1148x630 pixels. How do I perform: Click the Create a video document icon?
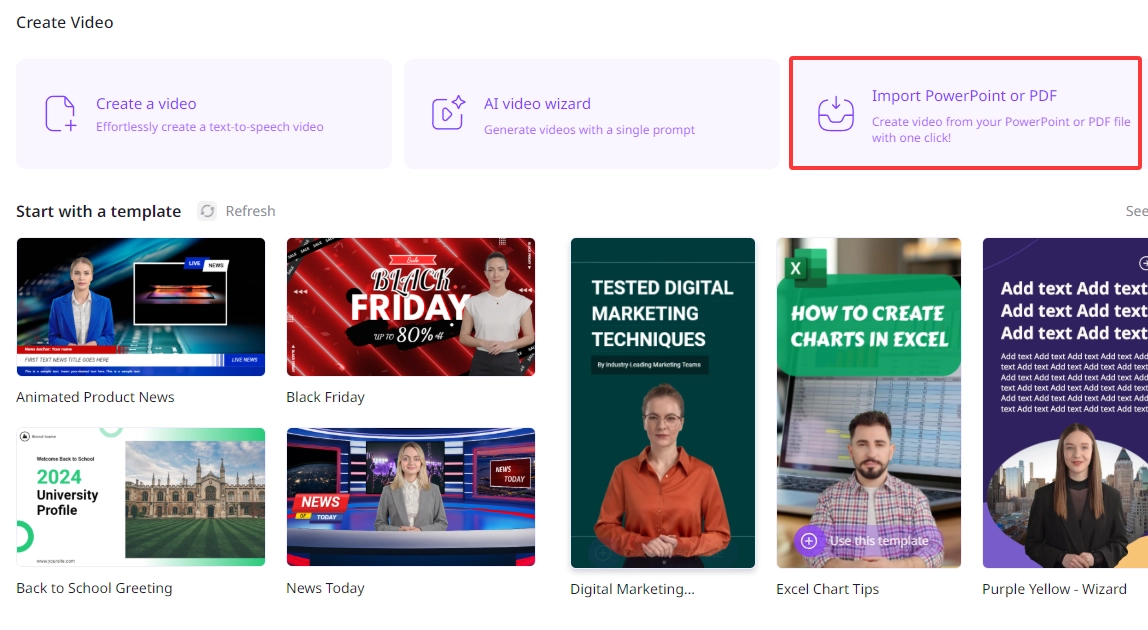point(59,113)
